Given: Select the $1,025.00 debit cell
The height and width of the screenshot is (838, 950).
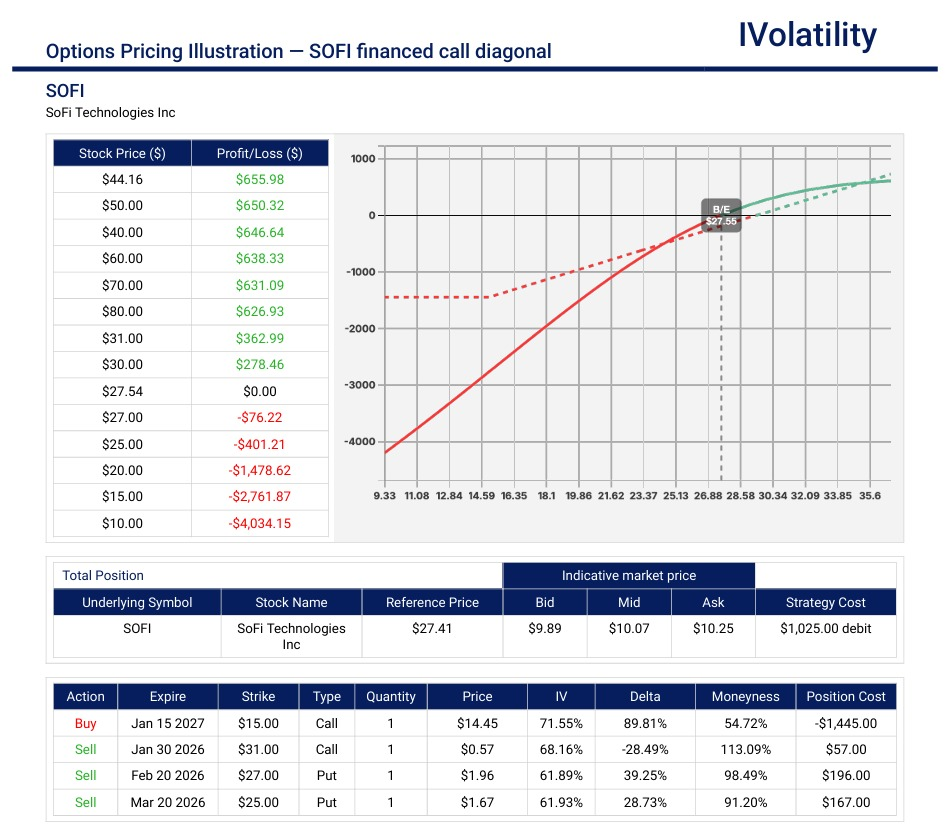Looking at the screenshot, I should click(x=825, y=628).
